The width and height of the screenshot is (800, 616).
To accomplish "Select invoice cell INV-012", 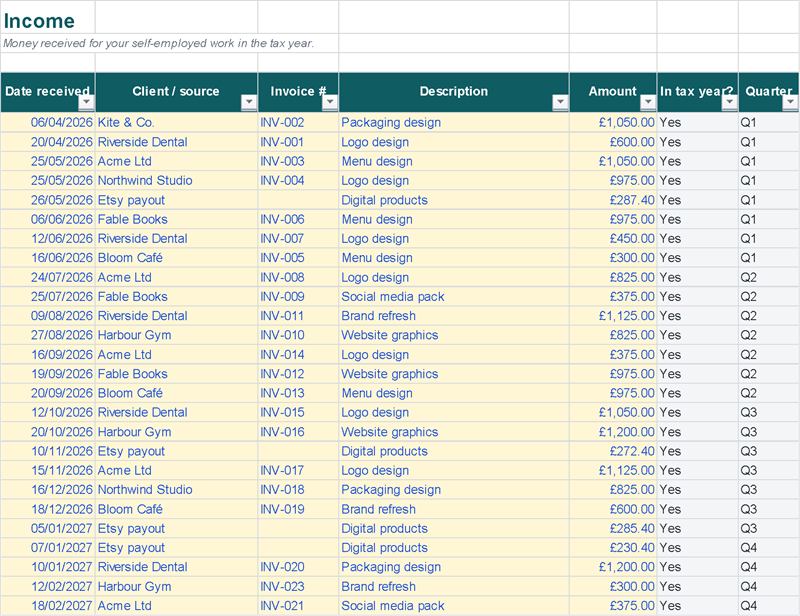I will pos(298,374).
